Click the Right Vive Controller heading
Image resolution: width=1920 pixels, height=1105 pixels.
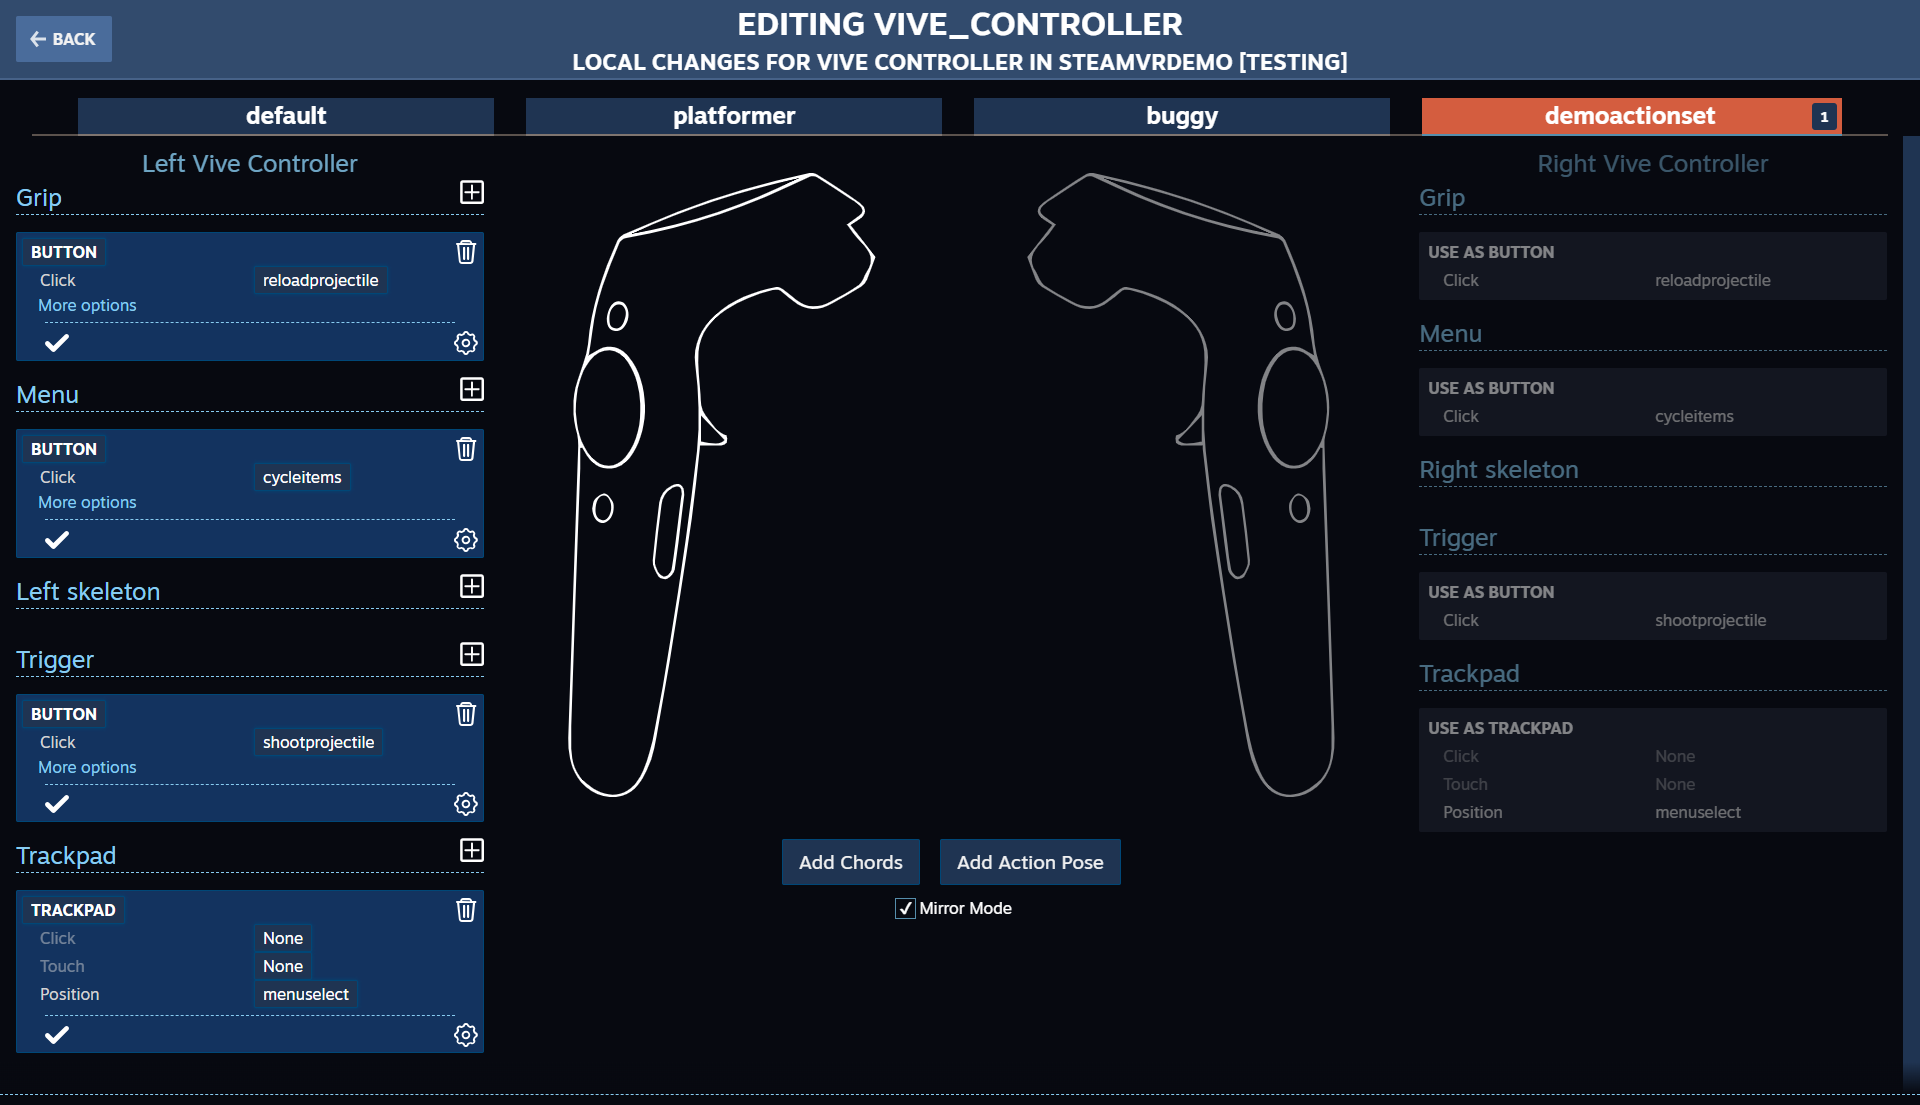[x=1652, y=163]
